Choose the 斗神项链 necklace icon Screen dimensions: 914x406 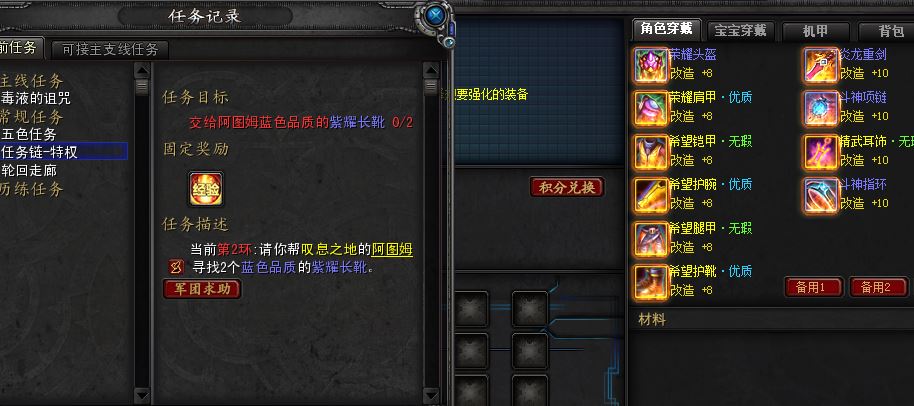pyautogui.click(x=821, y=108)
